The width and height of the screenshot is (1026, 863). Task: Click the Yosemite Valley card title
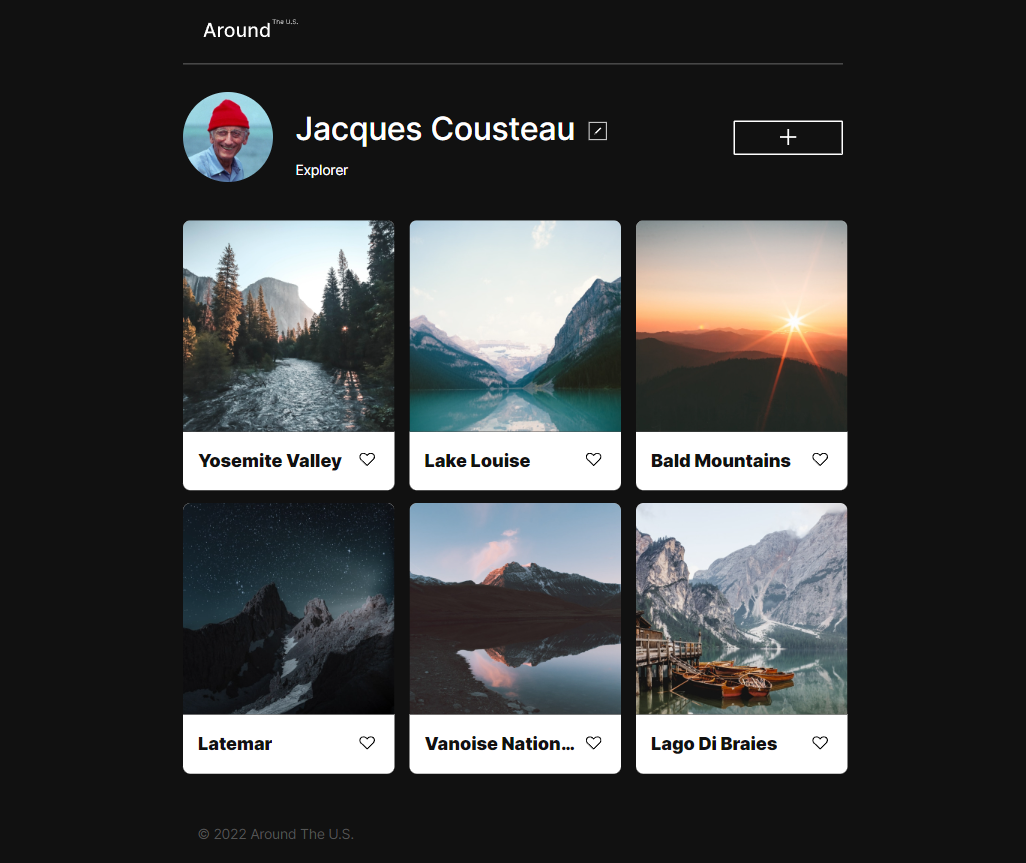pos(270,461)
